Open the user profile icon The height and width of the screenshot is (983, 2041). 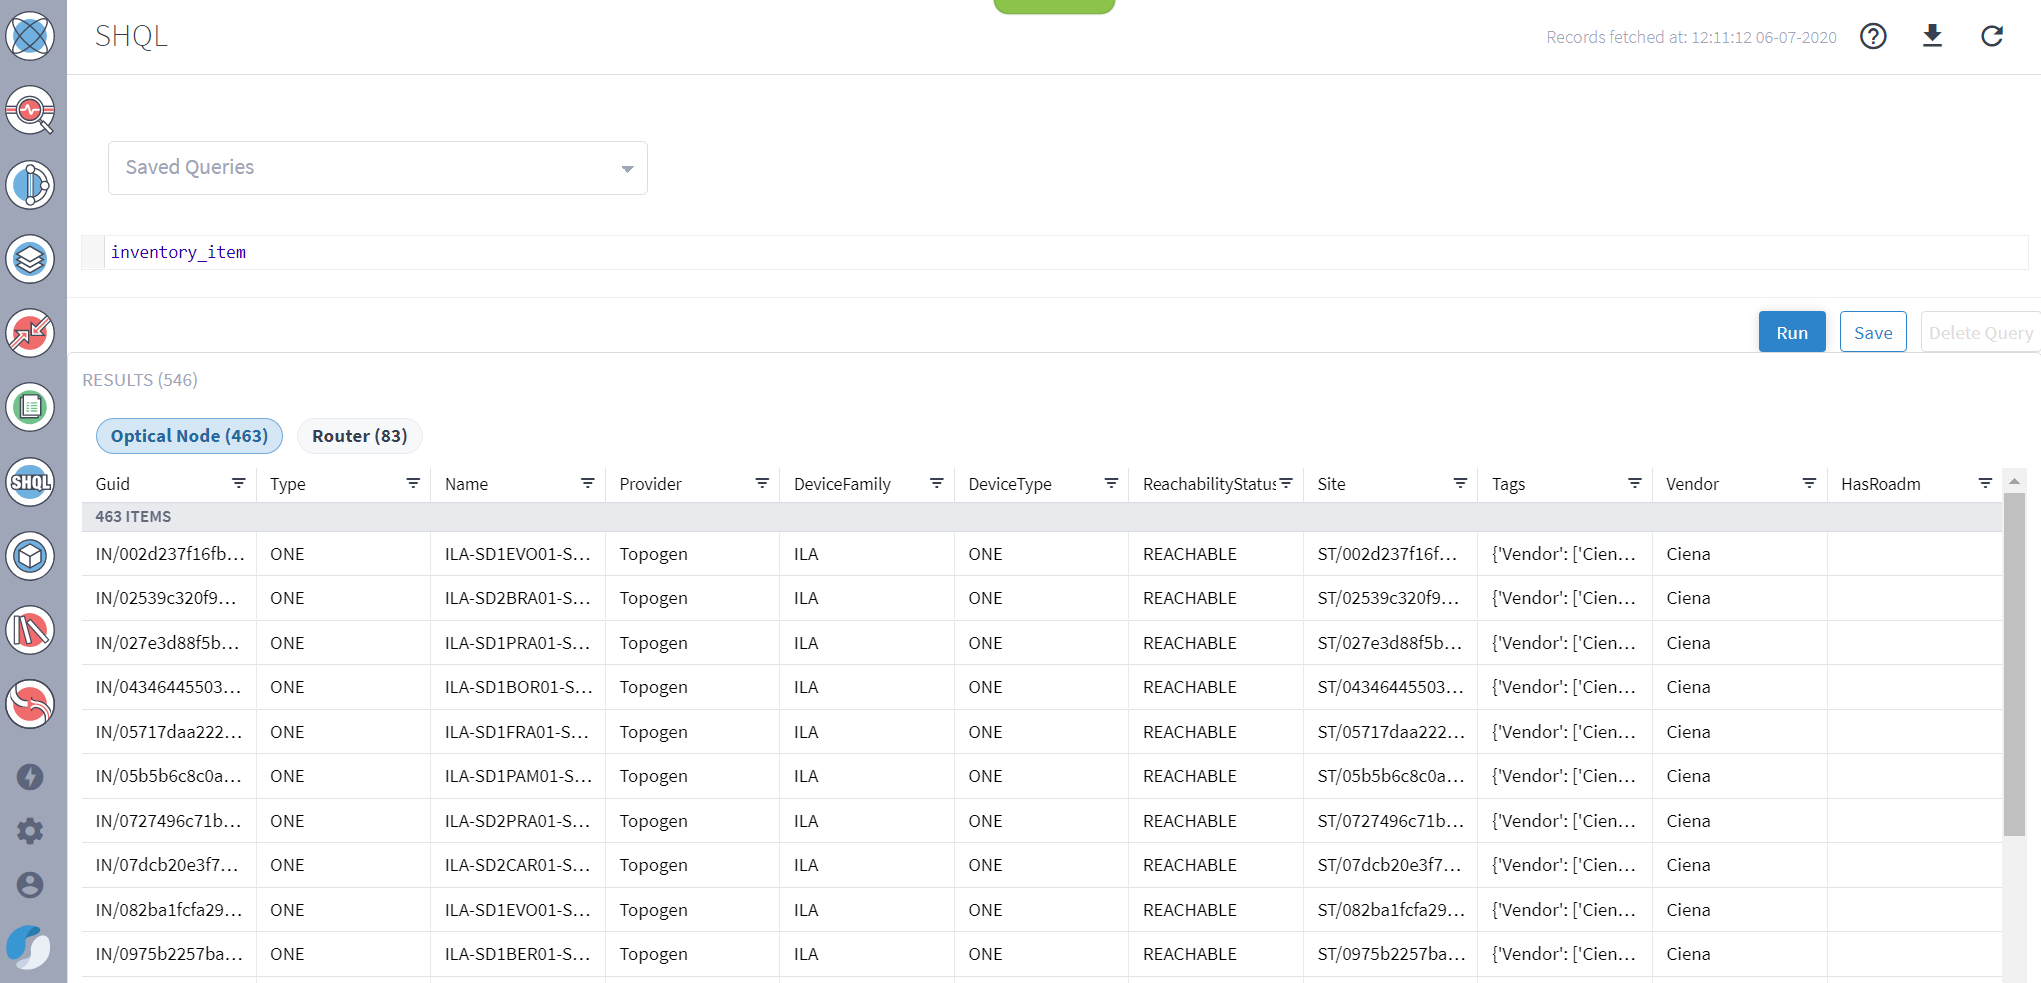30,884
